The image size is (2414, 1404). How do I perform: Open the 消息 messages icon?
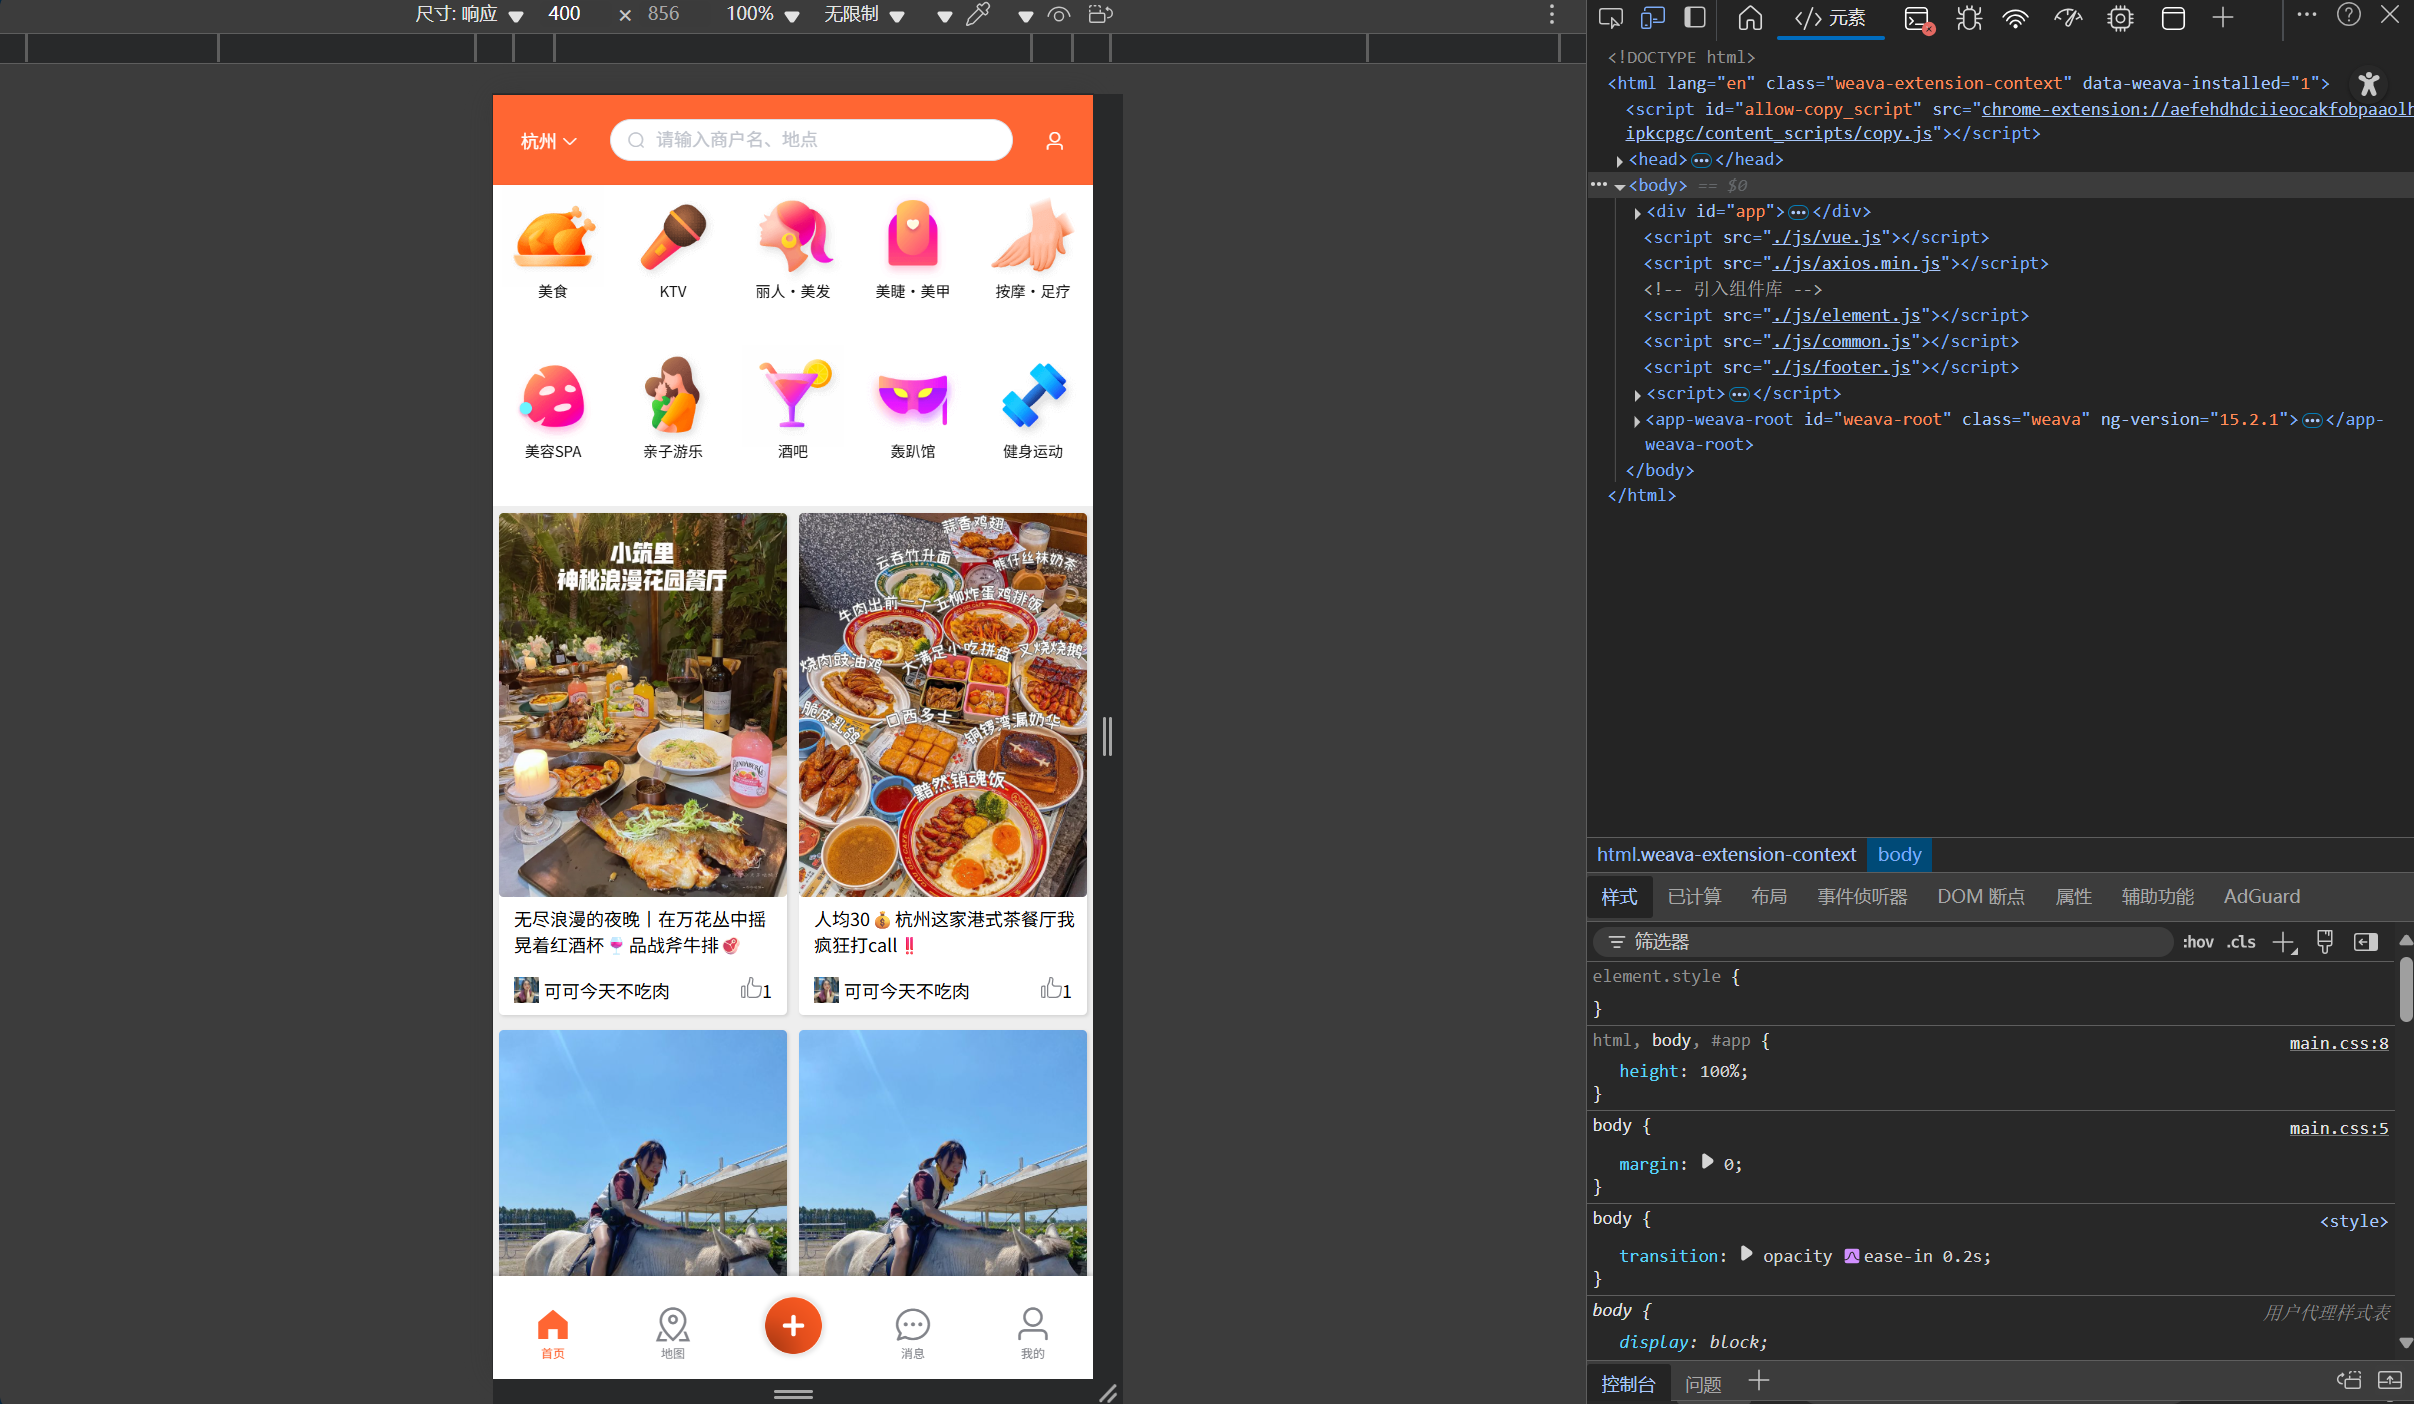pos(912,1325)
